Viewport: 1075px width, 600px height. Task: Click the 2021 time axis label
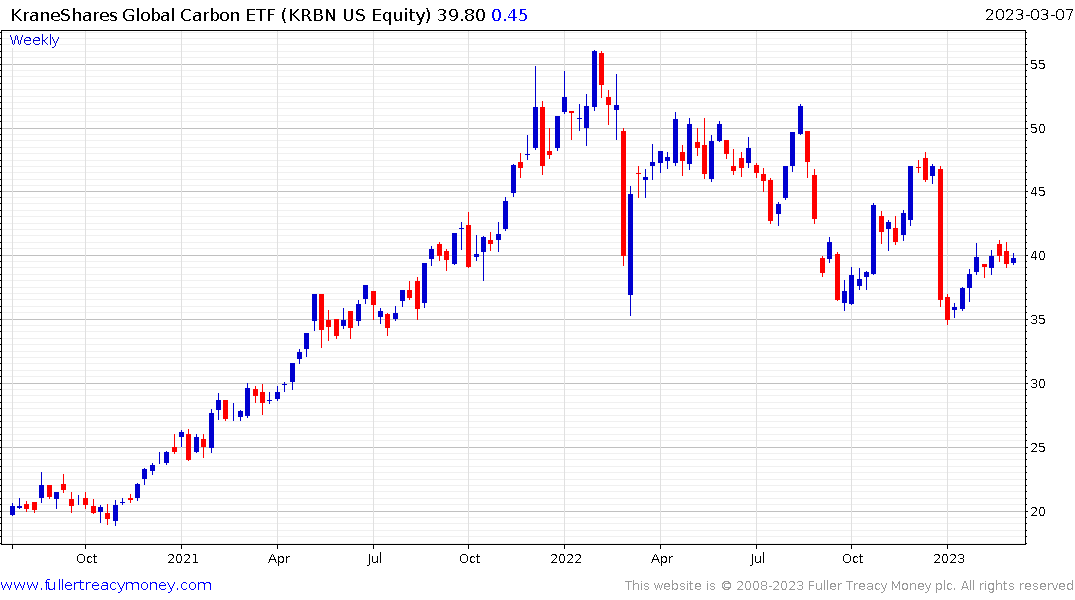coord(182,559)
